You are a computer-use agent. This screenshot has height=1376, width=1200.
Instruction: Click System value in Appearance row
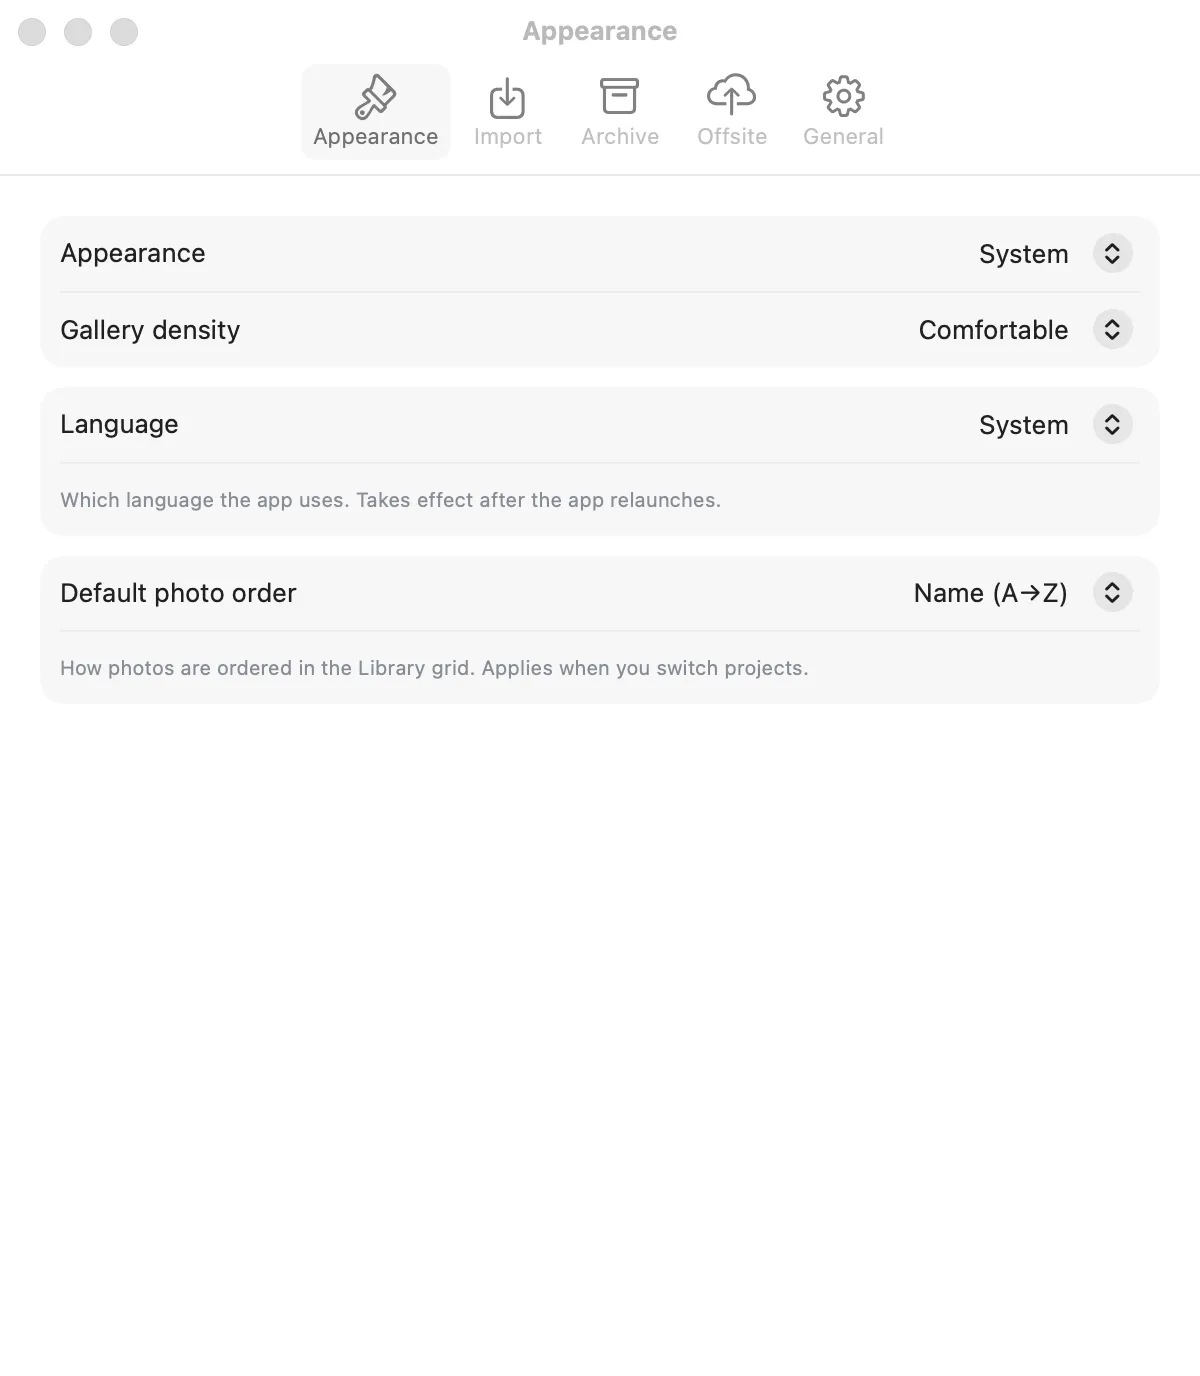pyautogui.click(x=1023, y=254)
